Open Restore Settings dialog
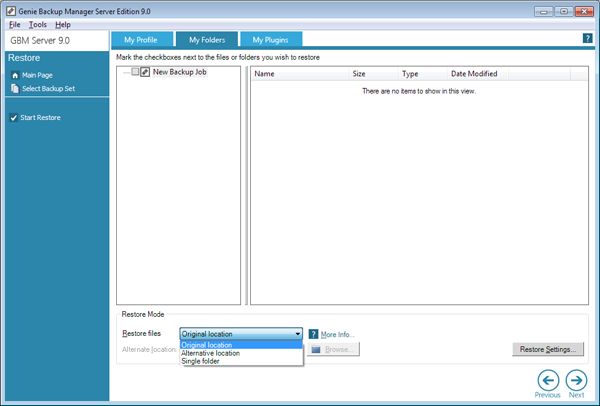The image size is (600, 406). click(x=548, y=349)
